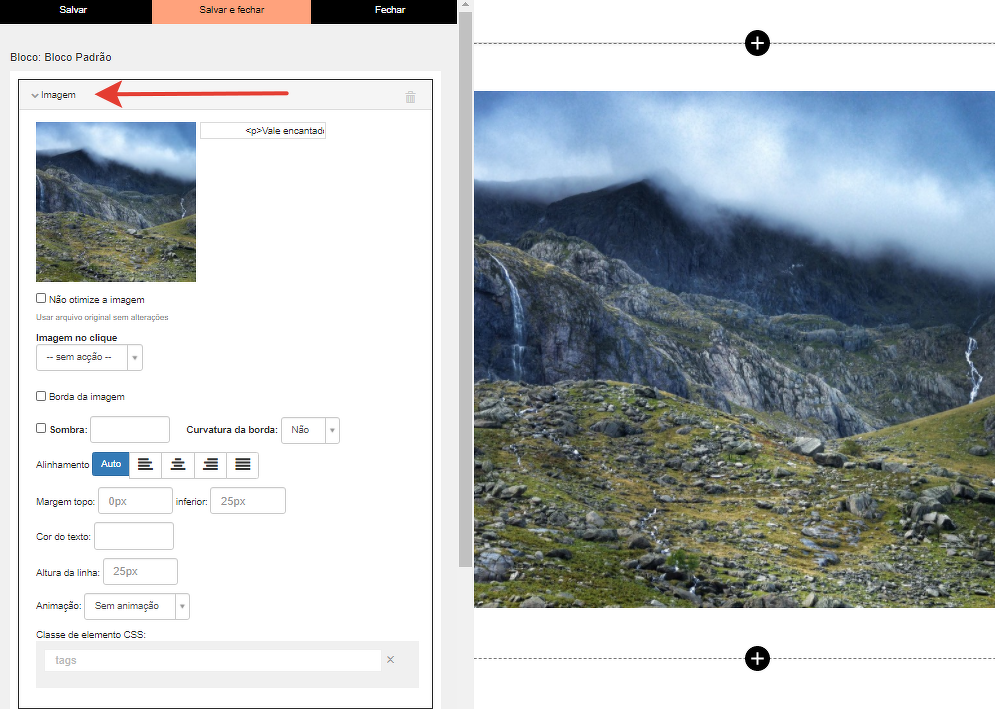The height and width of the screenshot is (709, 995).
Task: Click the plus icon above the image
Action: (758, 43)
